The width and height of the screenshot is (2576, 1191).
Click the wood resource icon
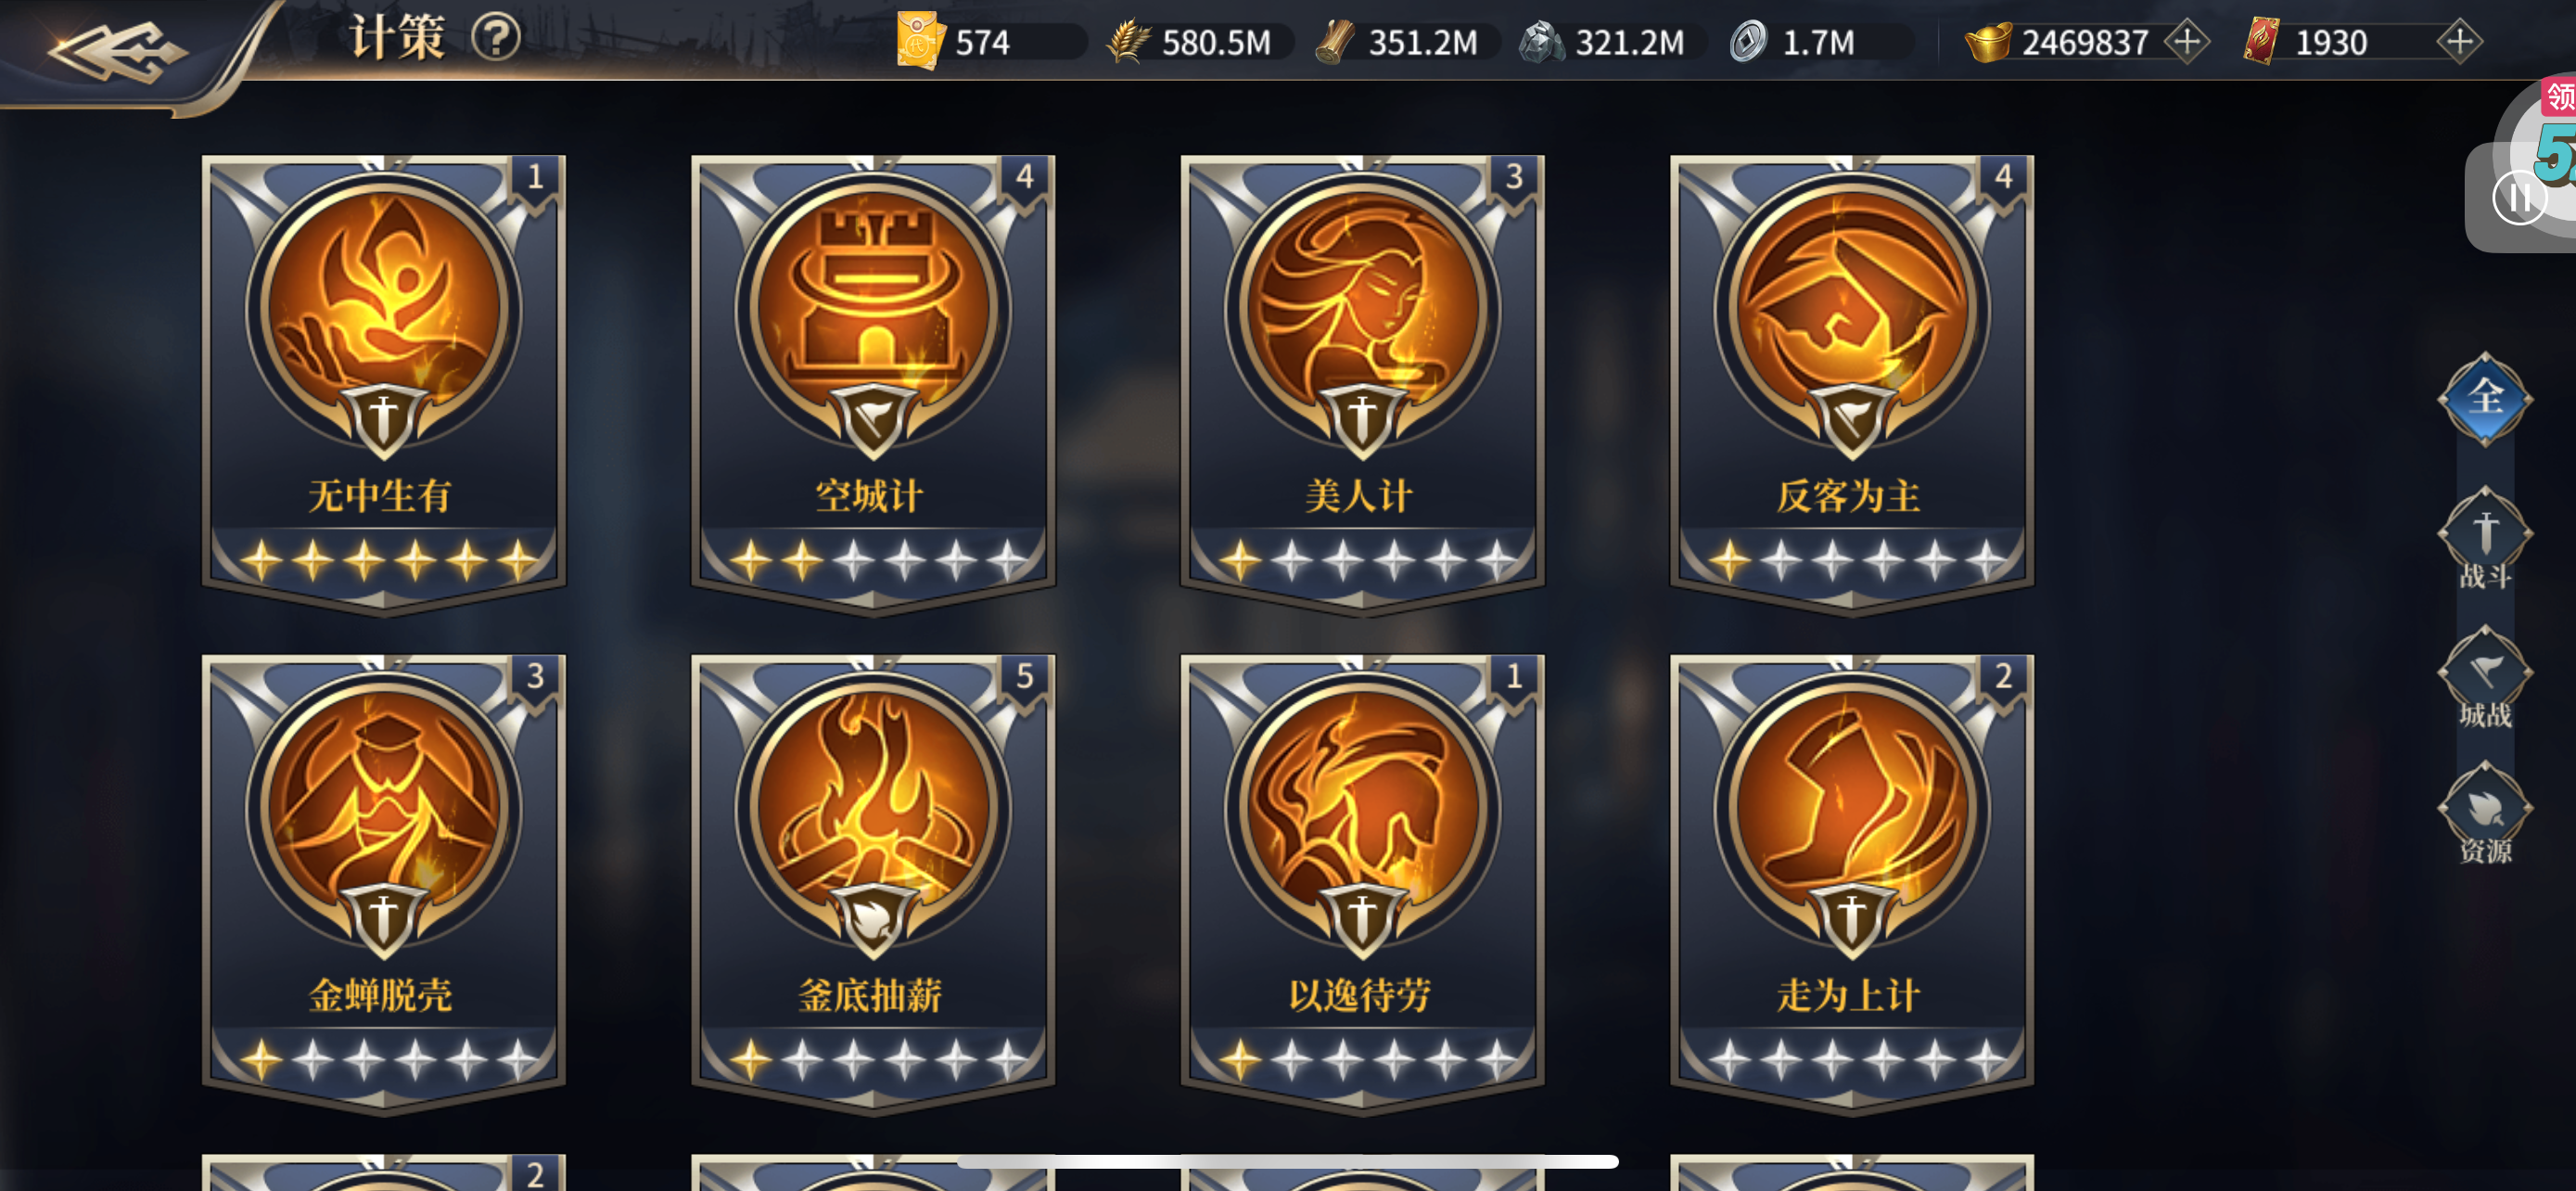[x=1335, y=42]
